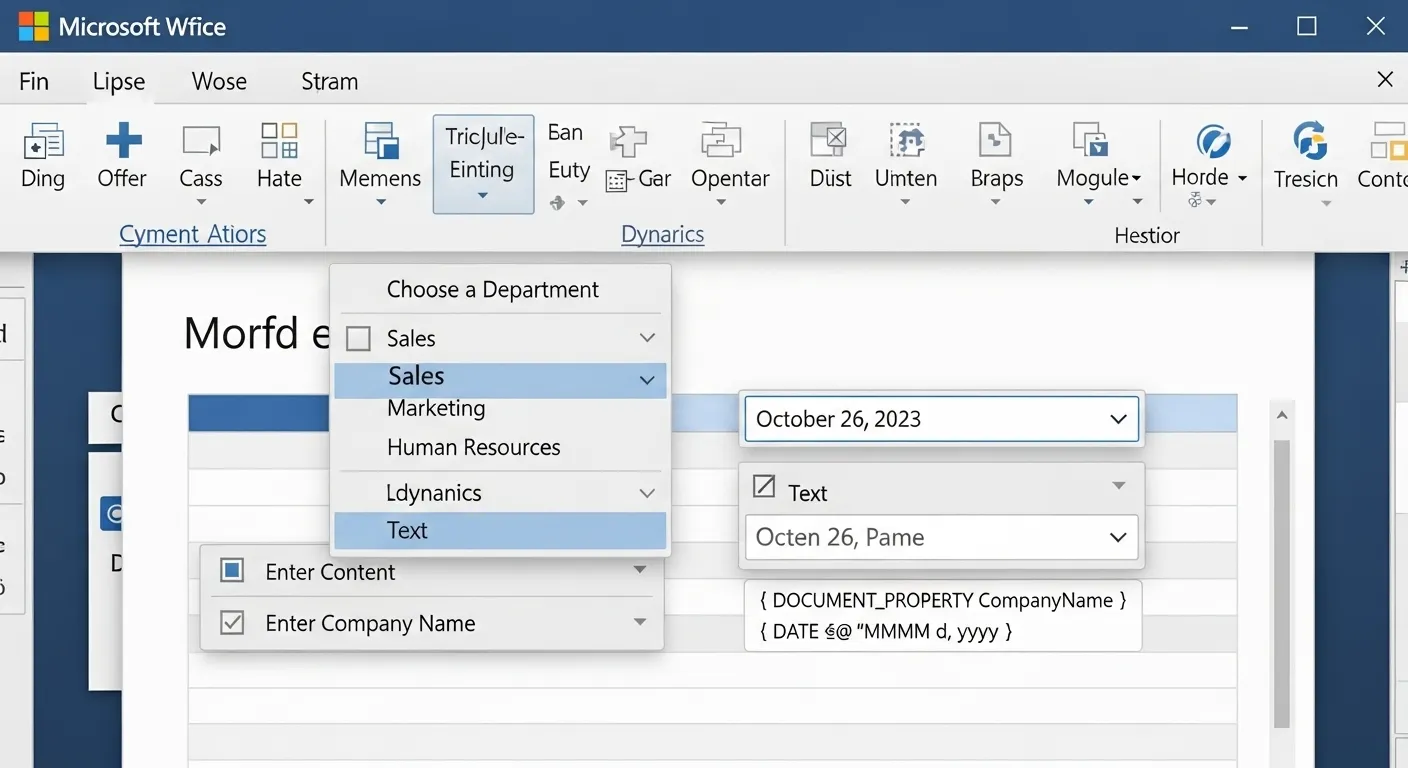Screen dimensions: 1408x768
Task: Click the Cyment Atiors link
Action: 192,234
